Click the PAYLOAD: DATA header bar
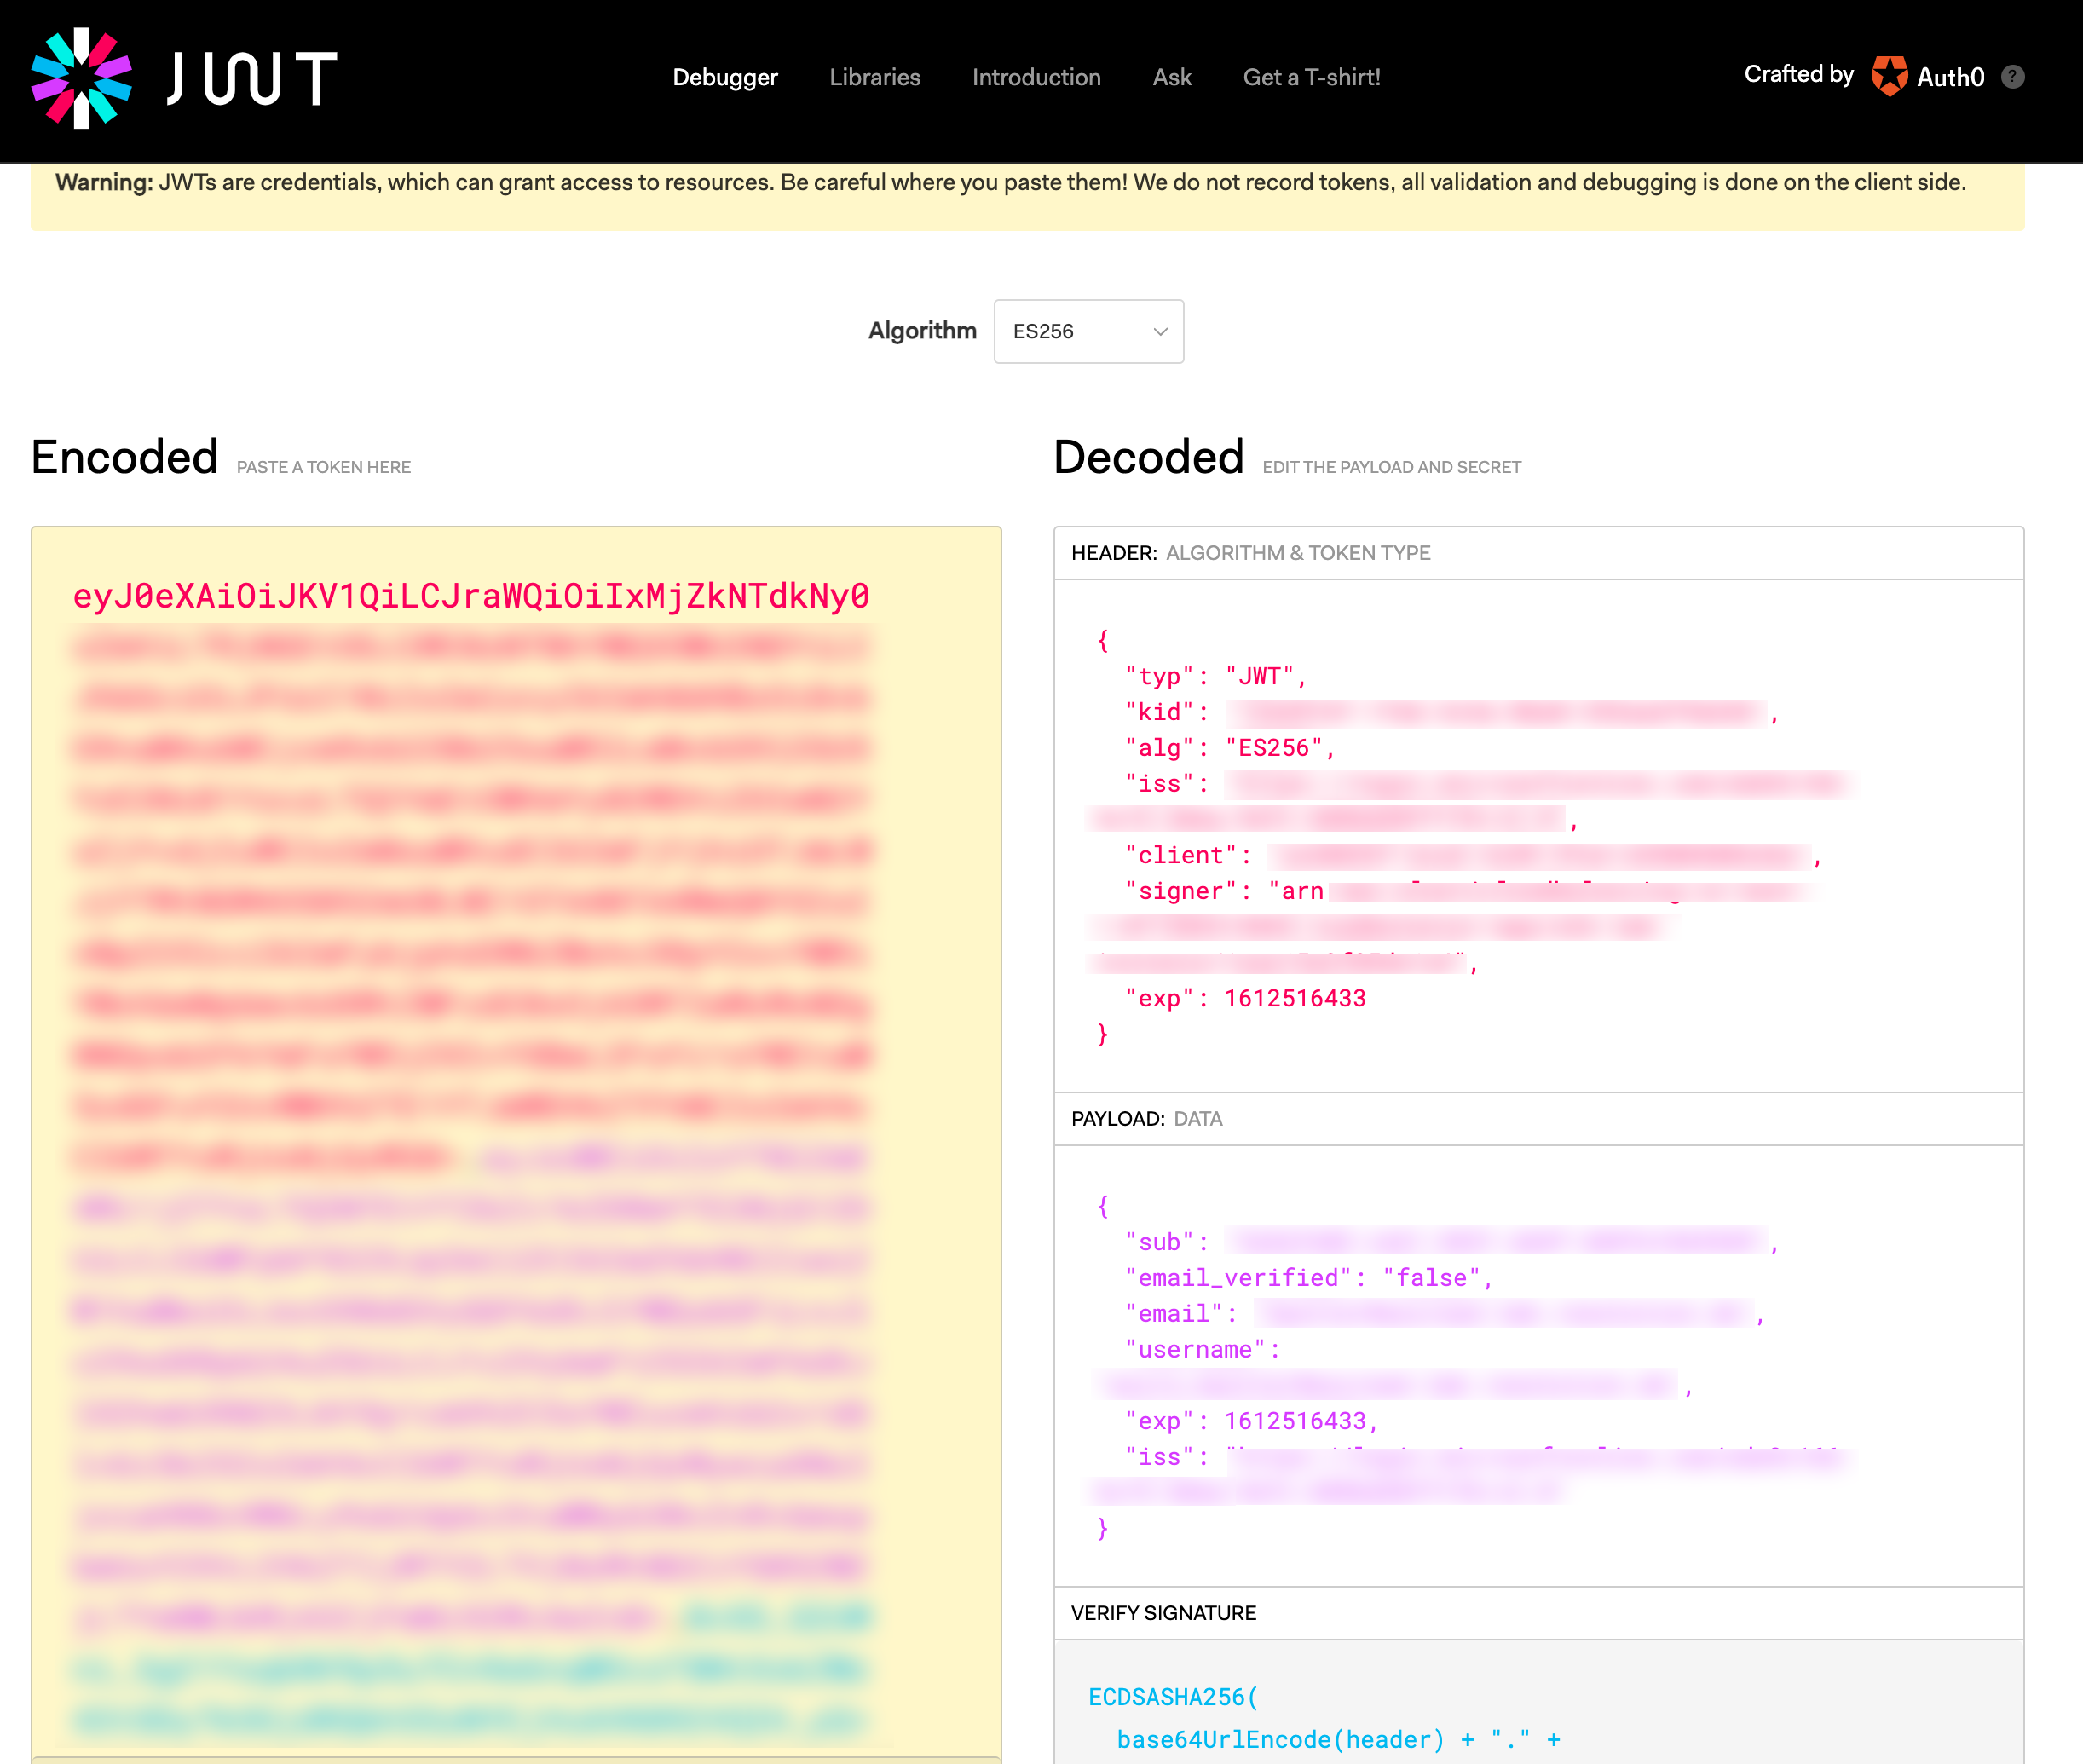The width and height of the screenshot is (2083, 1764). click(x=1147, y=1119)
